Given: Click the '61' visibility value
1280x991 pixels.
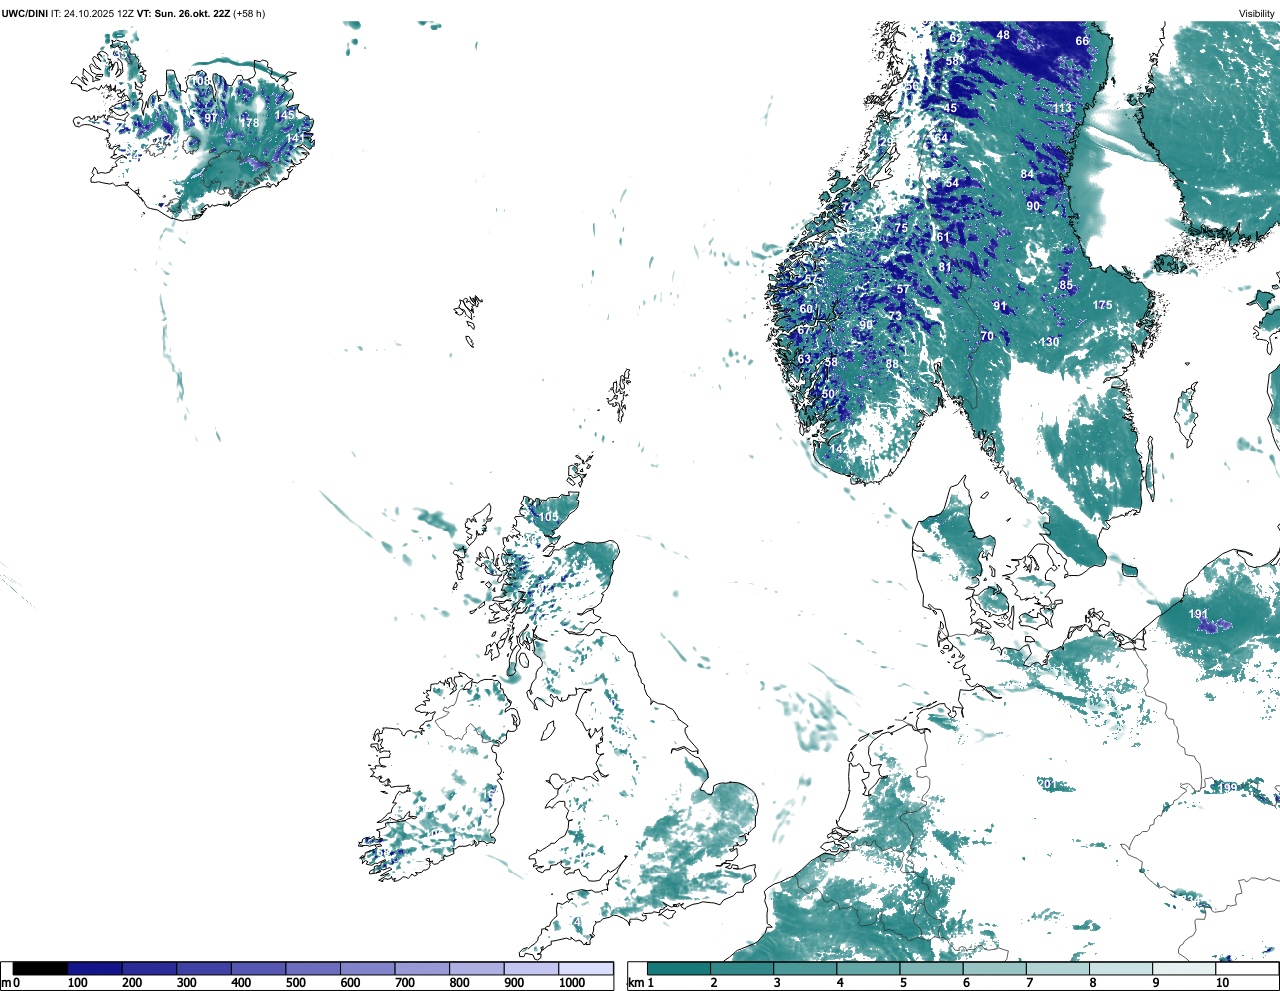Looking at the screenshot, I should click(942, 238).
